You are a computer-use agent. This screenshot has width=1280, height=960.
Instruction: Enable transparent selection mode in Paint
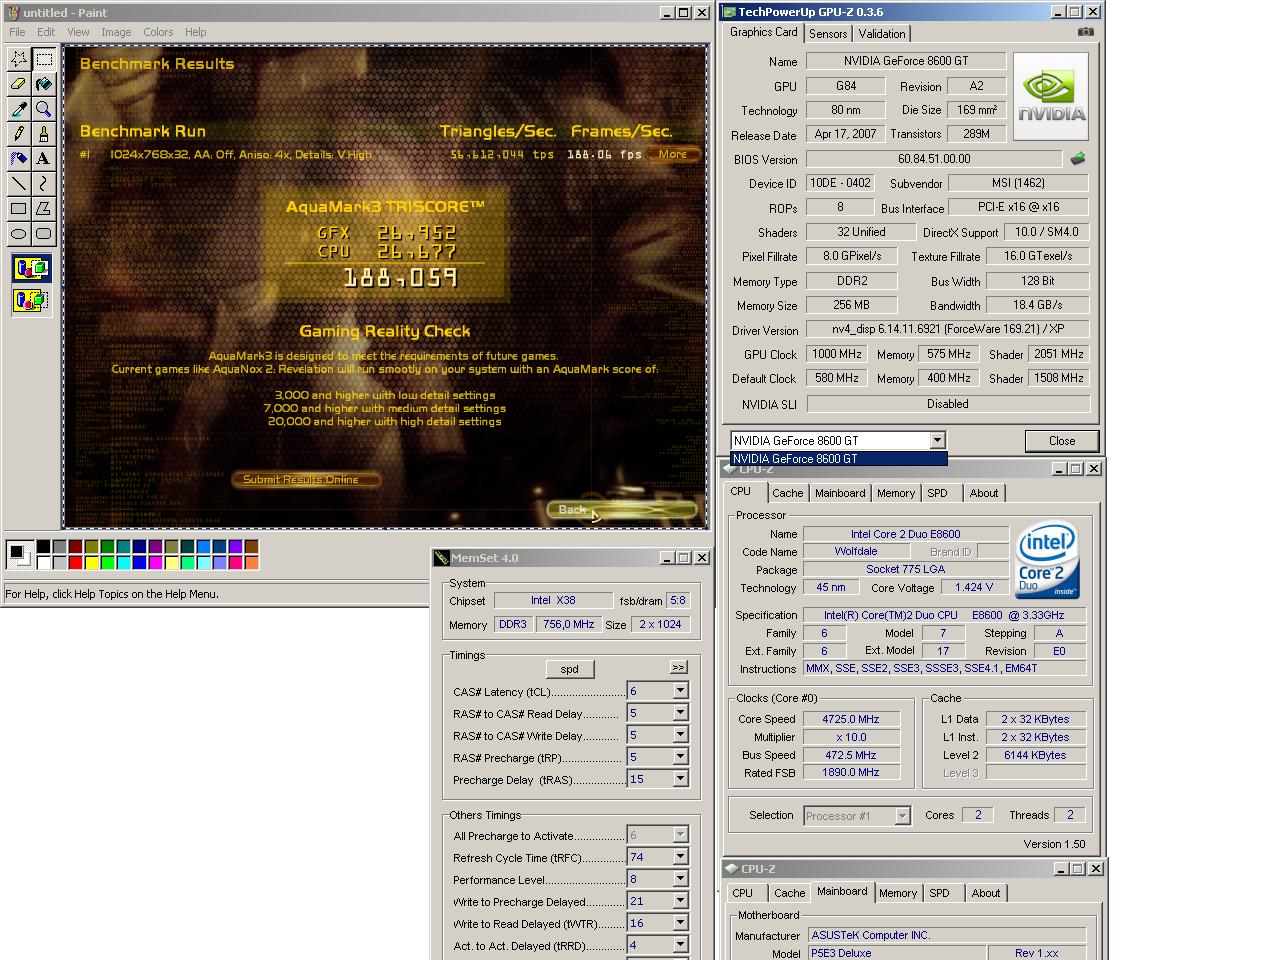31,299
